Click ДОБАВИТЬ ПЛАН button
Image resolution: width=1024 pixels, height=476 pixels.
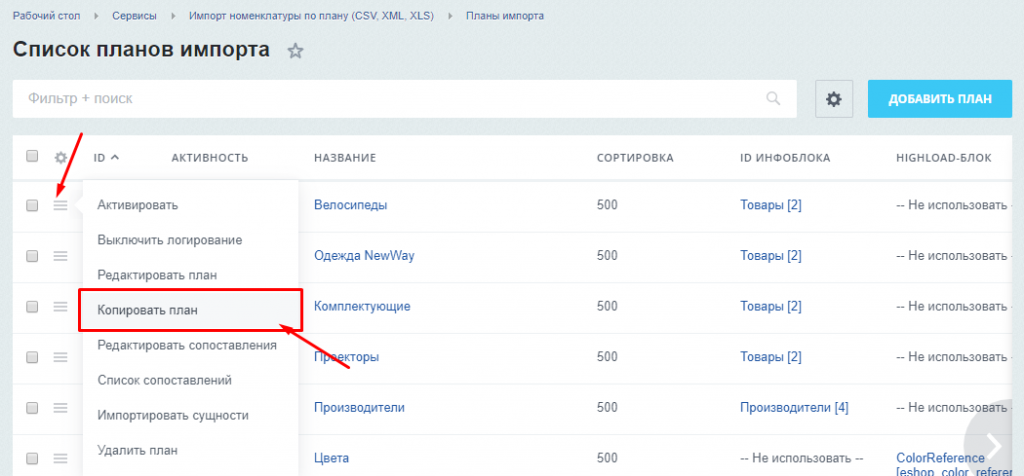(x=940, y=99)
